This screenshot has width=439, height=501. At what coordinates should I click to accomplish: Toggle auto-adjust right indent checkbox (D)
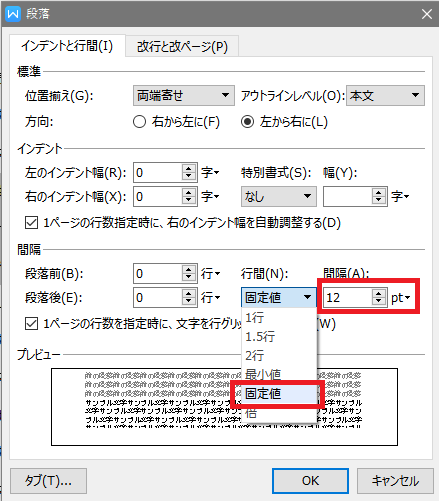tap(31, 223)
